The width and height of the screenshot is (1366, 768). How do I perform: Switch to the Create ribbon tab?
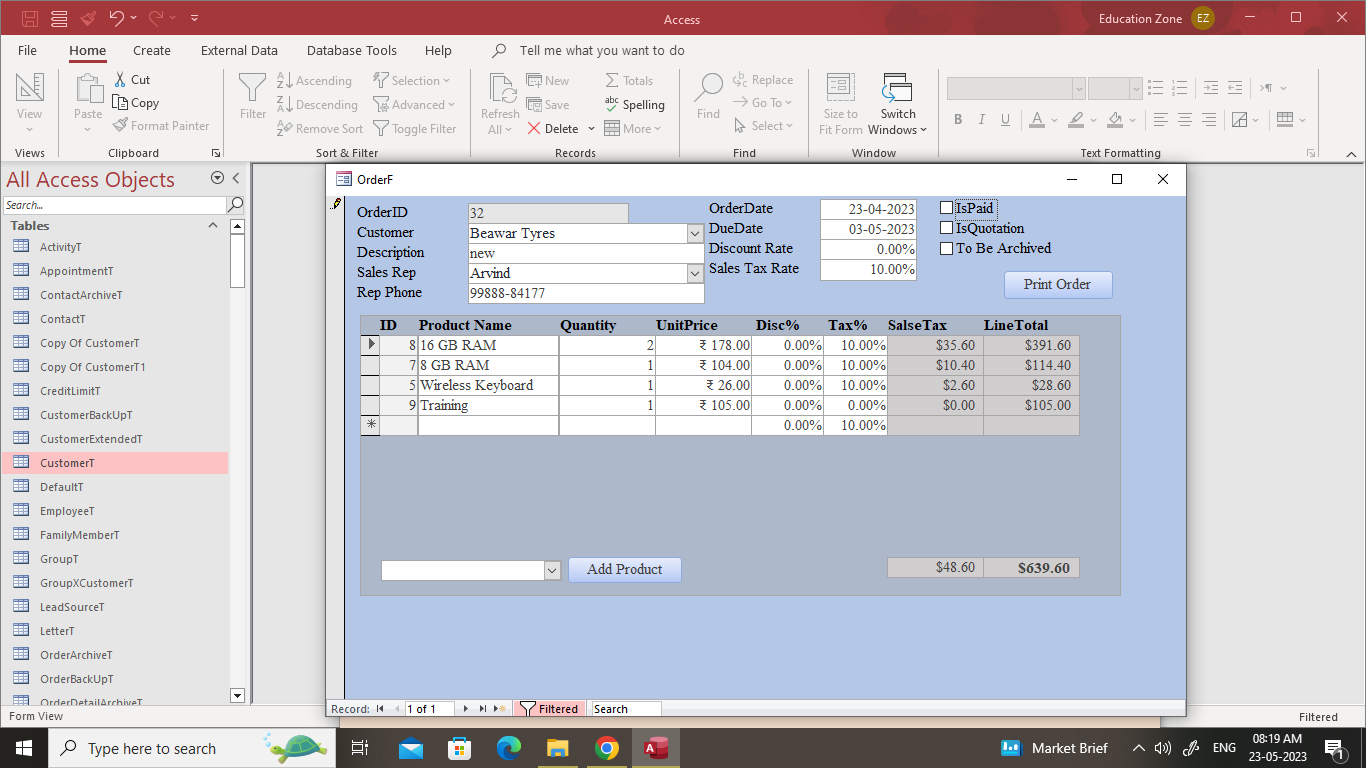click(x=151, y=50)
